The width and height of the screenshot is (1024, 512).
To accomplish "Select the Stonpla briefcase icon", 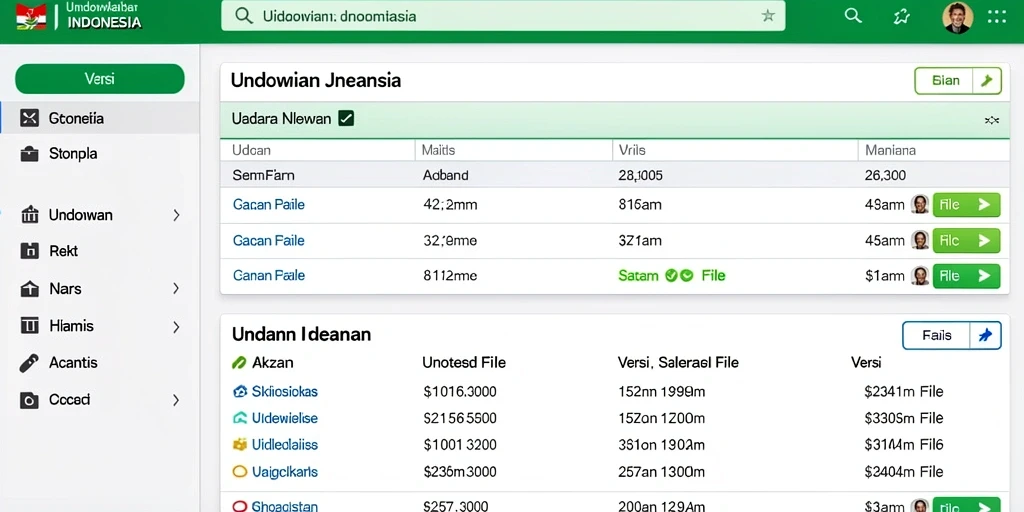I will pos(29,154).
